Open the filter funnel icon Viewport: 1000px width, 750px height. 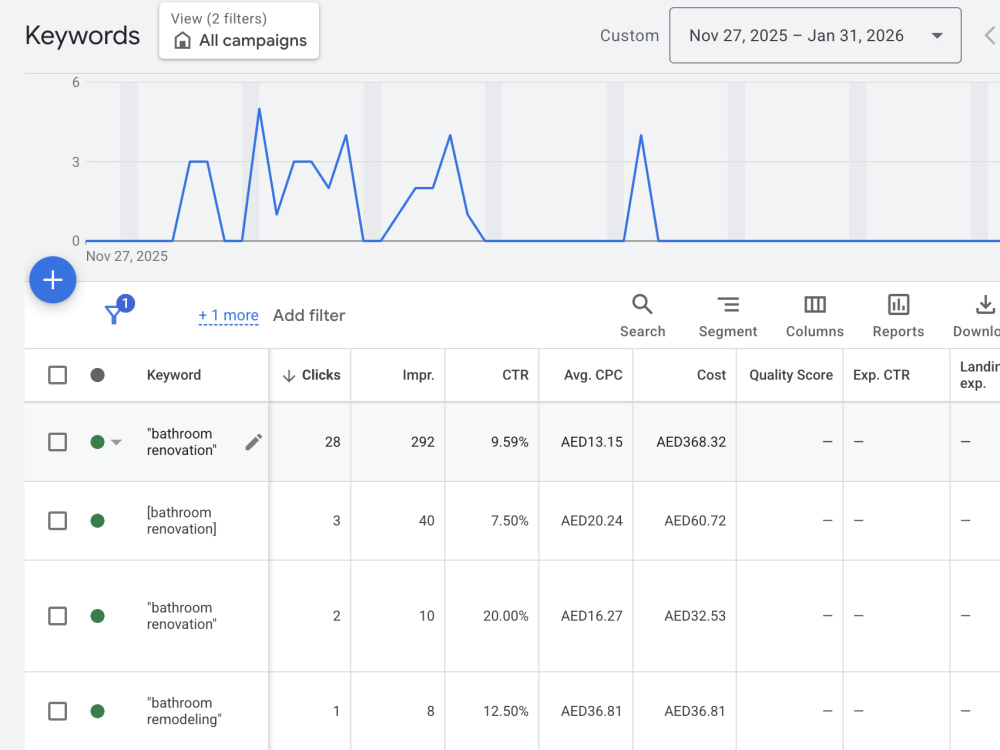click(114, 314)
